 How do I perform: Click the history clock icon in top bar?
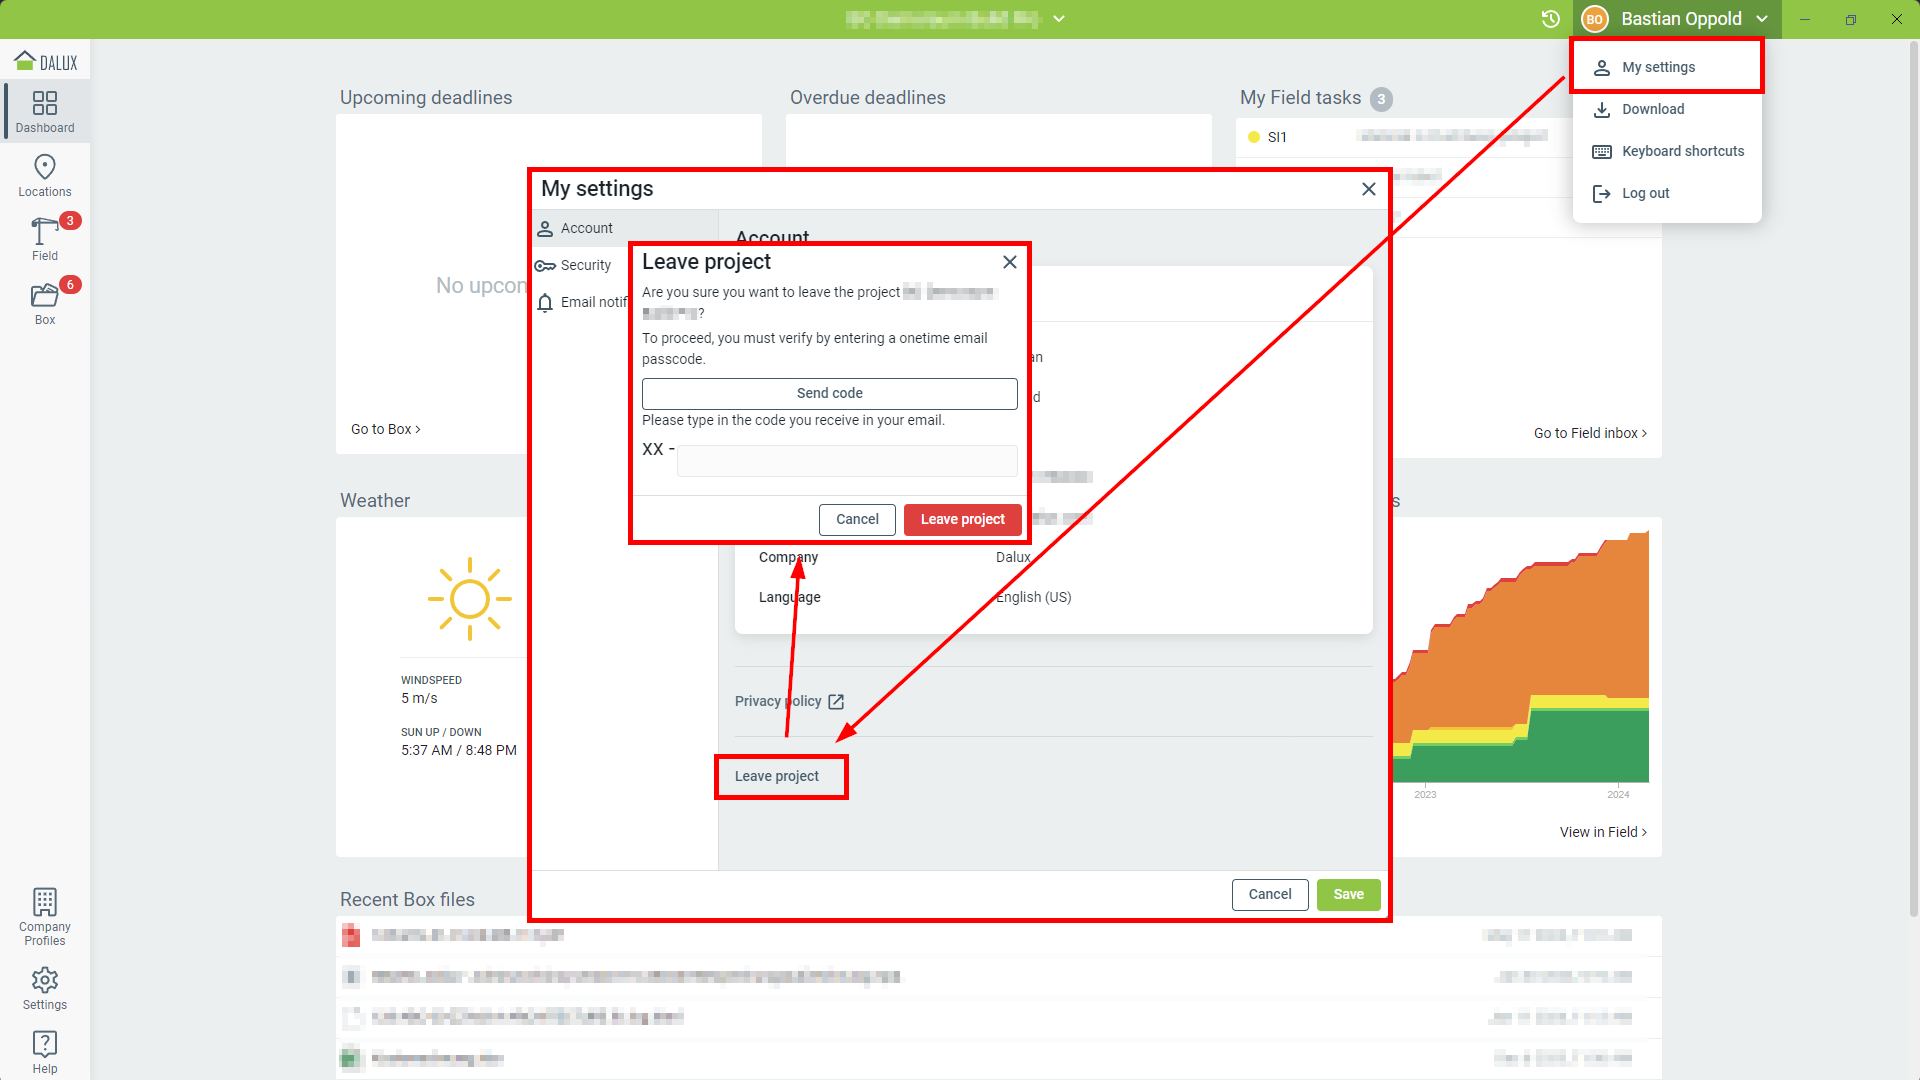click(1550, 19)
